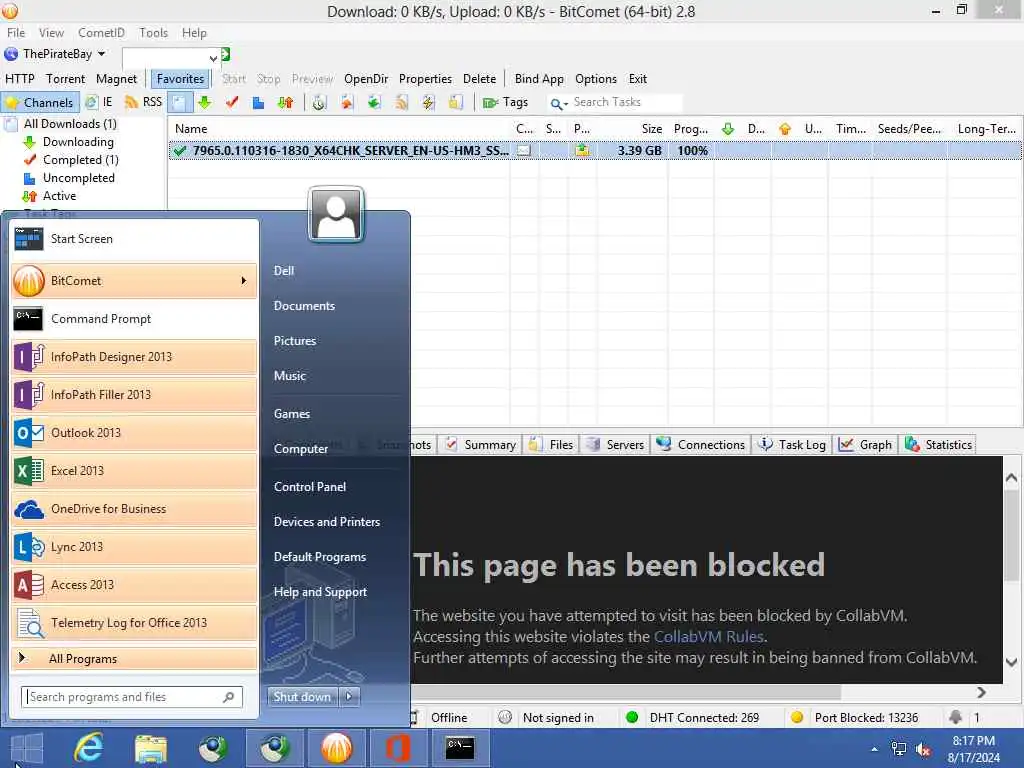Click the Search programs and files box
Viewport: 1024px width, 768px height.
point(132,697)
